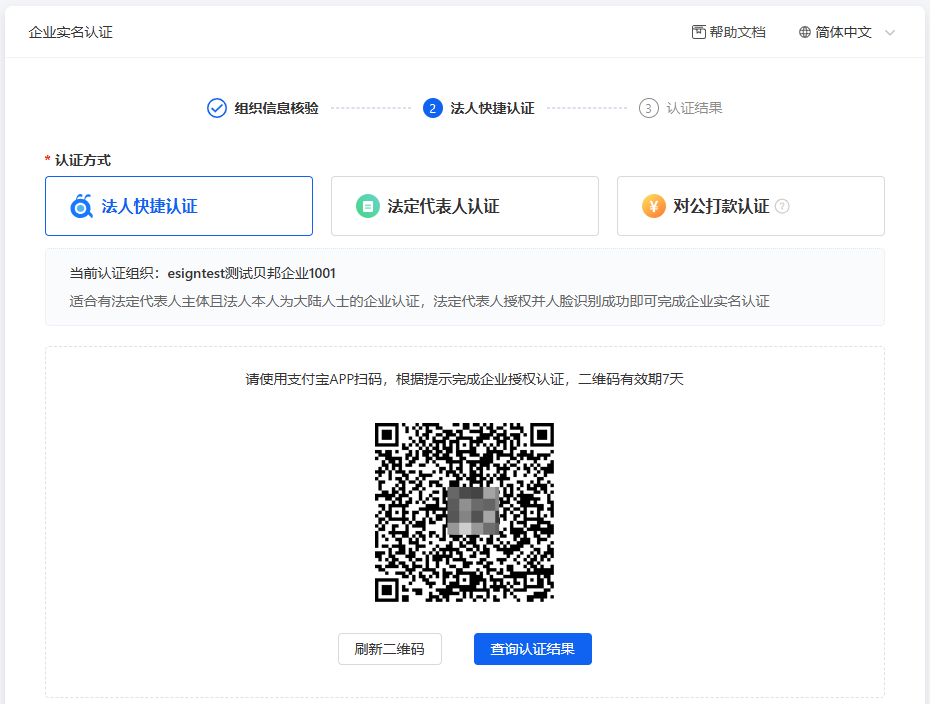This screenshot has height=704, width=930.
Task: Click the globe language icon
Action: (x=805, y=32)
